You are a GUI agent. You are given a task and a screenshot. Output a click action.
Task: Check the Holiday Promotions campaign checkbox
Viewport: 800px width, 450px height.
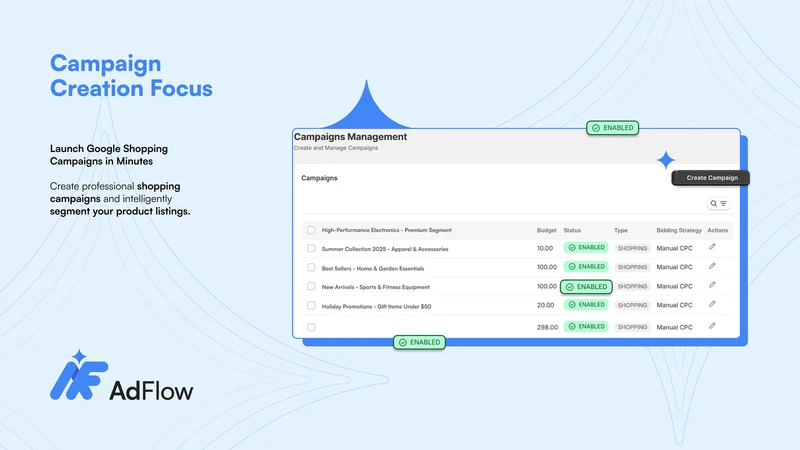coord(311,306)
